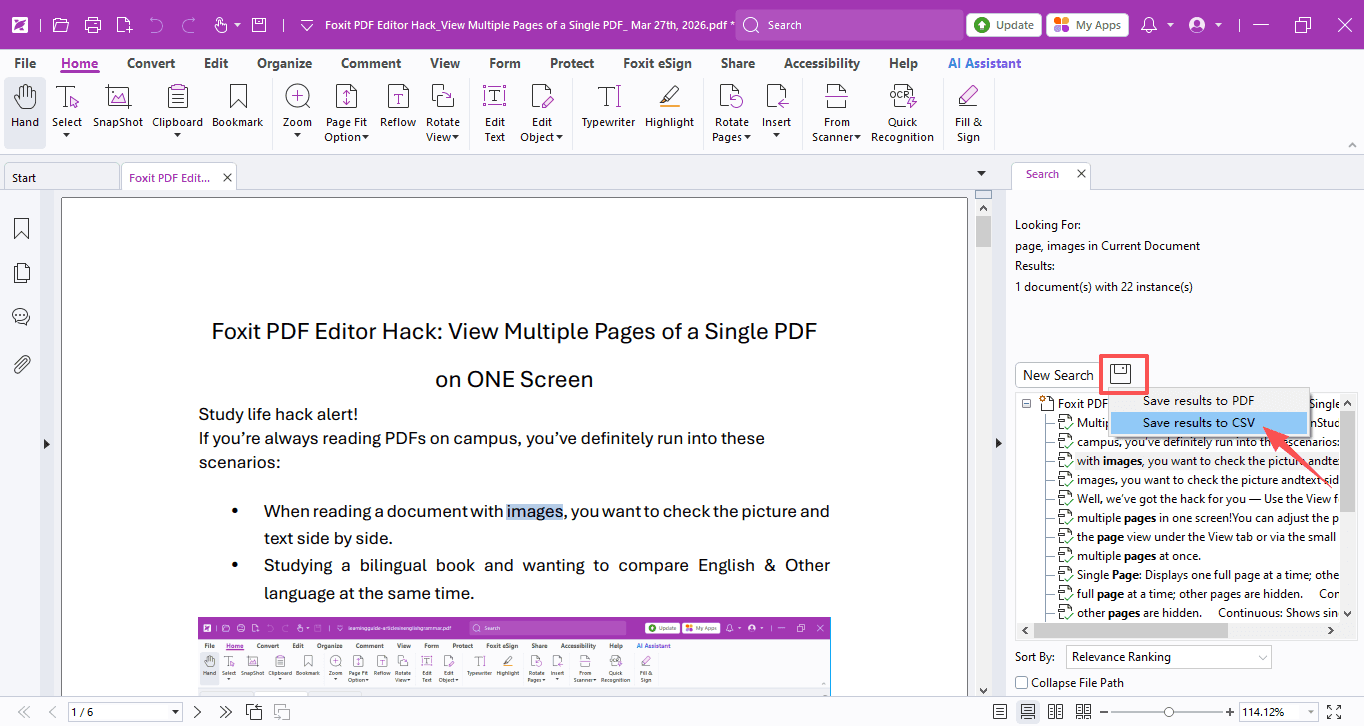The image size is (1364, 726).
Task: Switch to facing pages view
Action: point(1055,712)
